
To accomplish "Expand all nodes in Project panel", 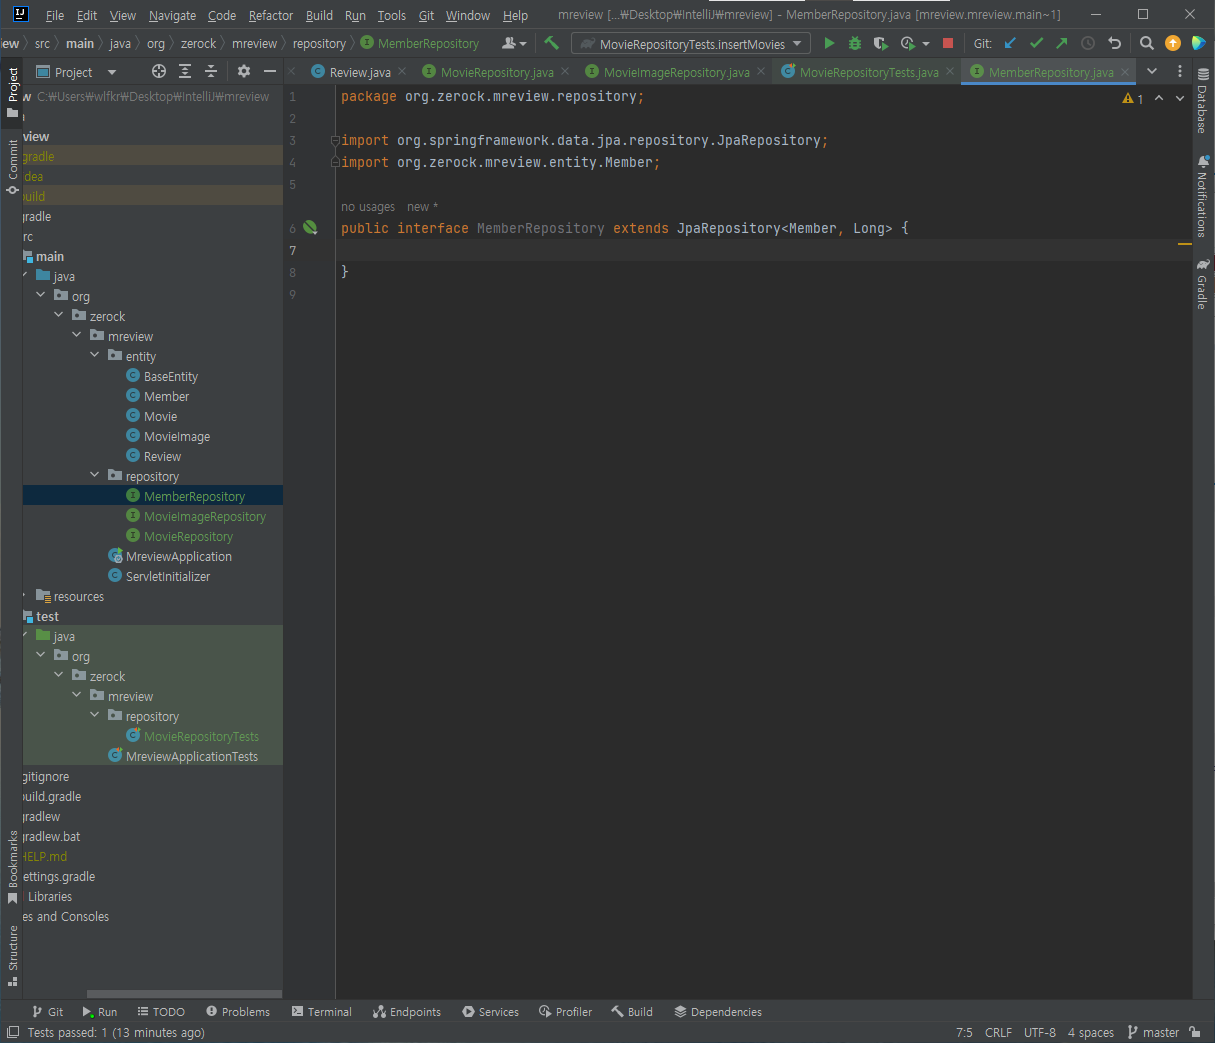I will click(185, 71).
